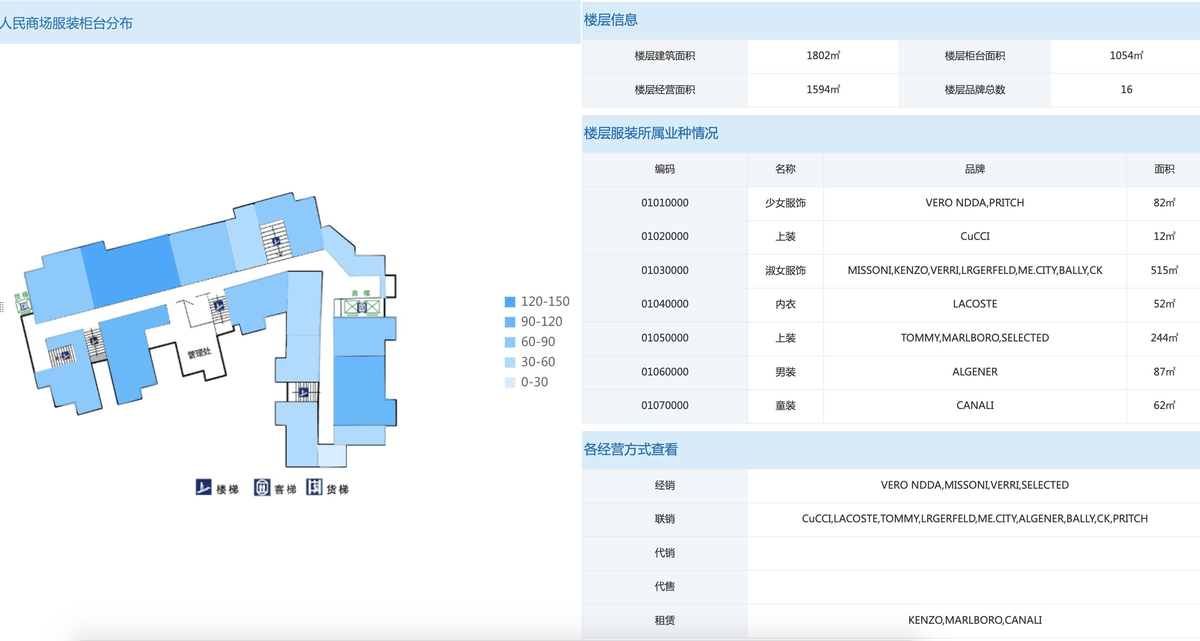Click the TOMMY,MARLBORO,SELECTED brand cell

(x=975, y=338)
